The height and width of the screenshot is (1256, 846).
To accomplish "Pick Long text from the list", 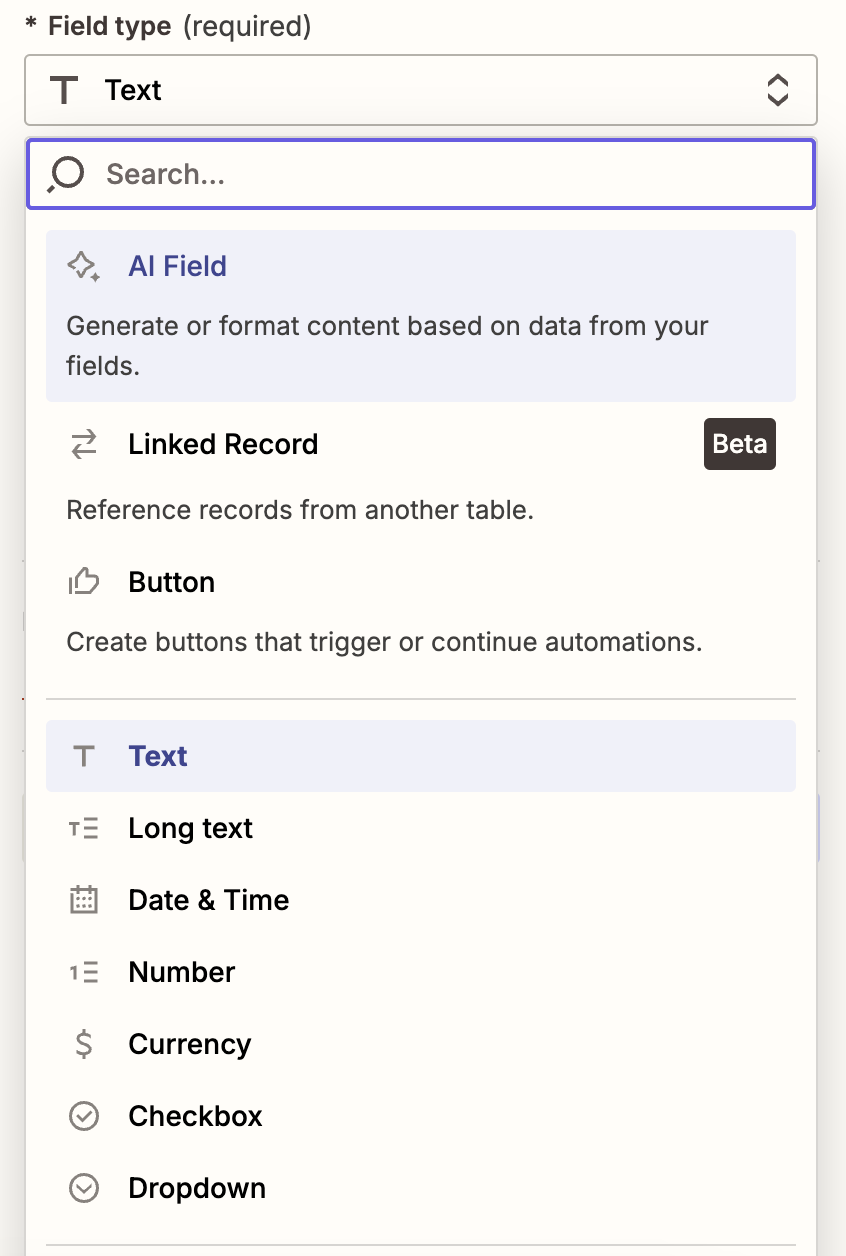I will coord(190,828).
